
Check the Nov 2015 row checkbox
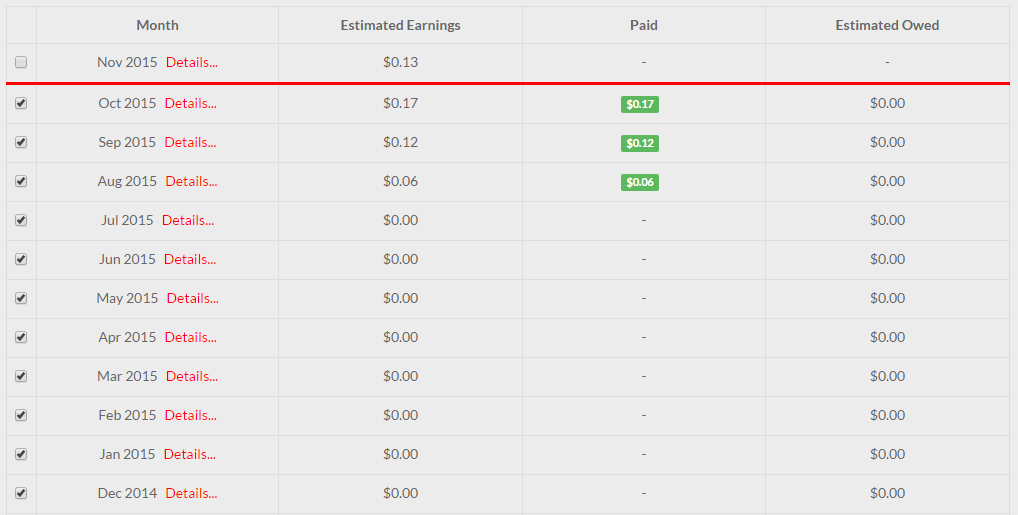21,62
